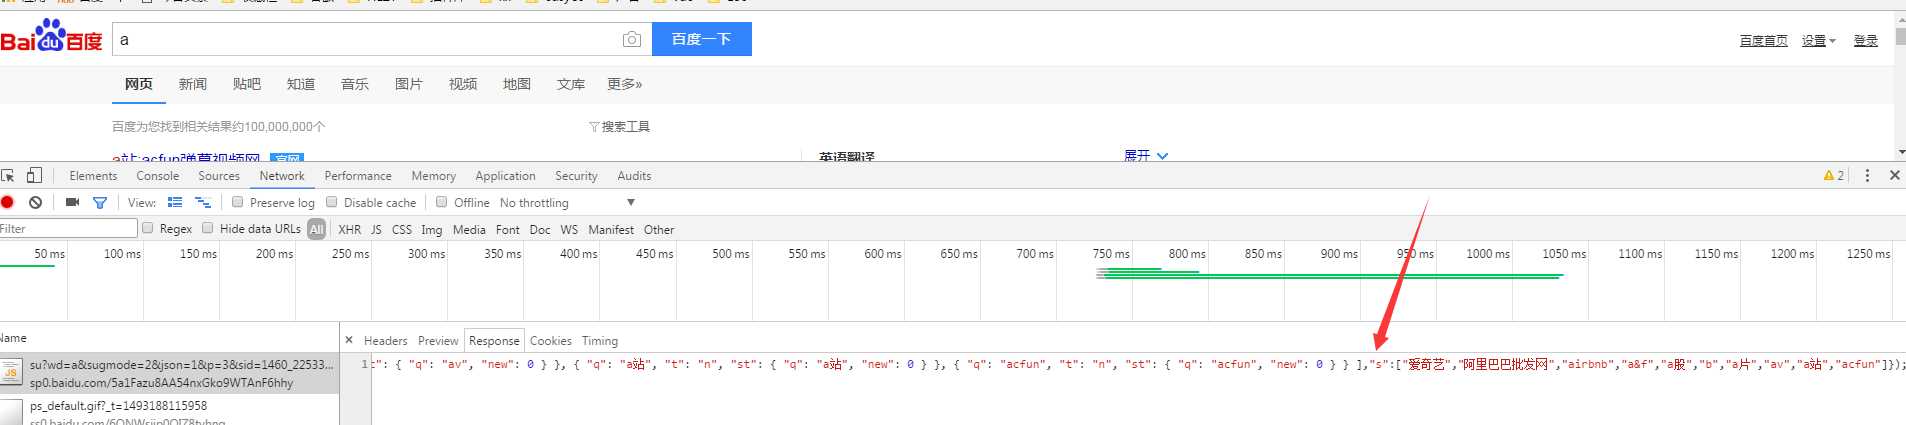Enable Disable cache checkbox

point(332,202)
